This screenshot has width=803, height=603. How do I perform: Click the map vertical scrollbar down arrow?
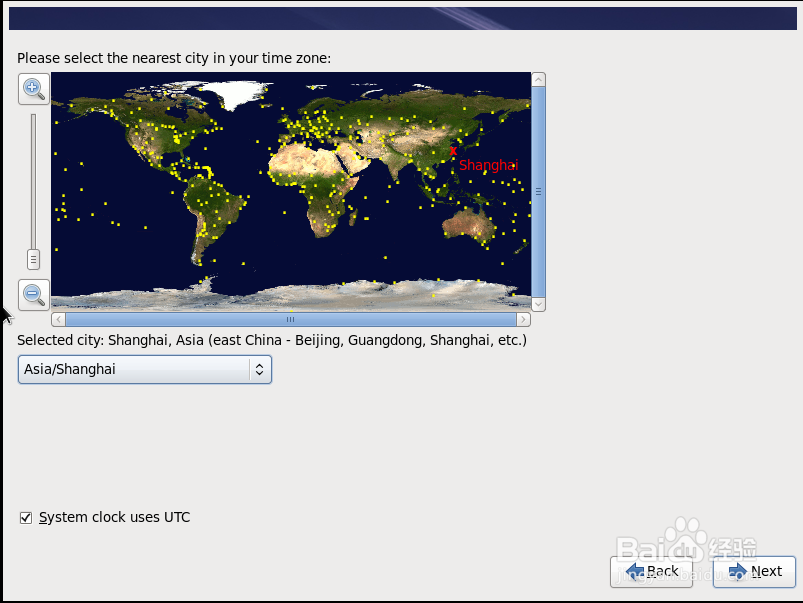(538, 304)
